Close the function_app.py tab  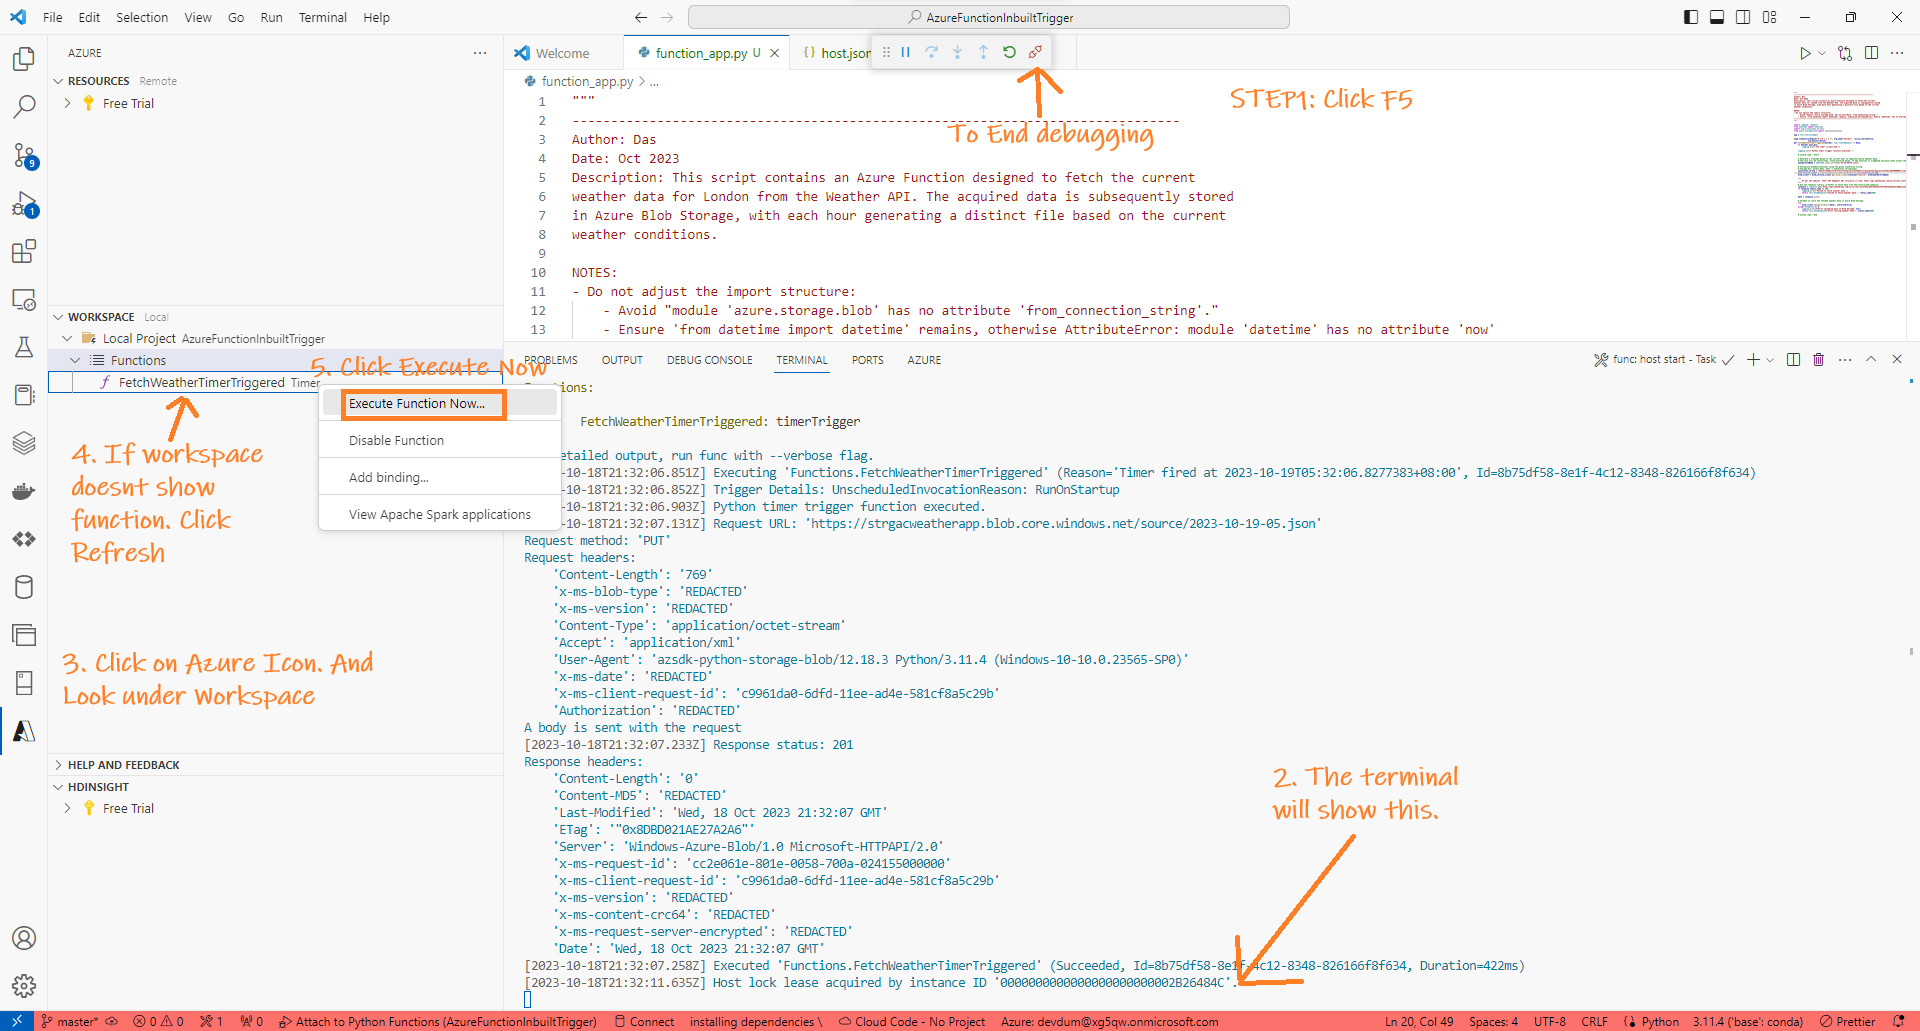774,53
